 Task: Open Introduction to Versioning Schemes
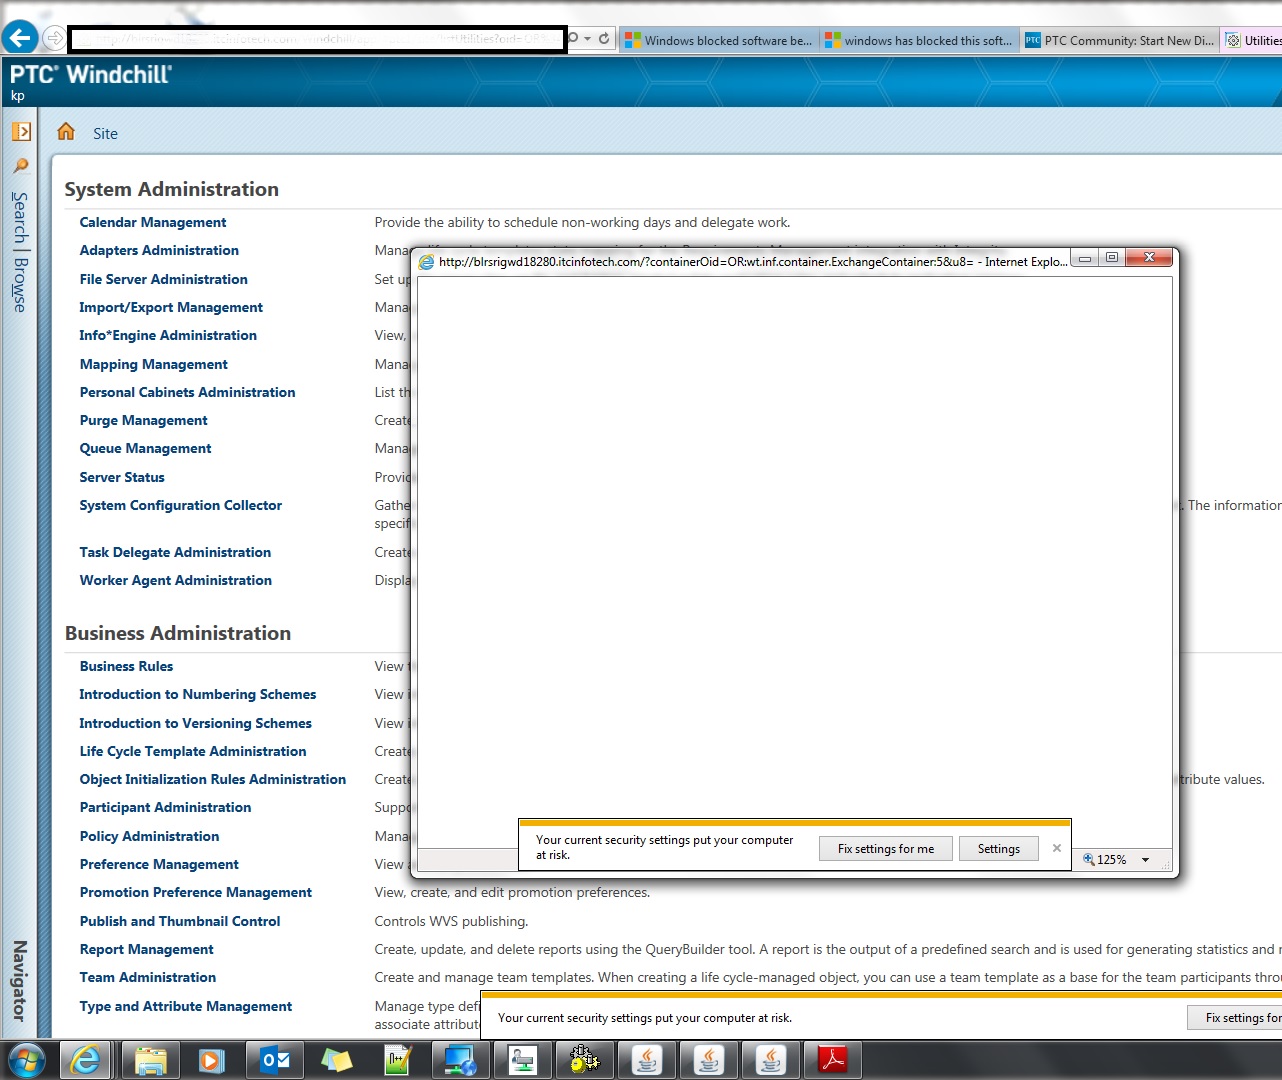pos(196,723)
